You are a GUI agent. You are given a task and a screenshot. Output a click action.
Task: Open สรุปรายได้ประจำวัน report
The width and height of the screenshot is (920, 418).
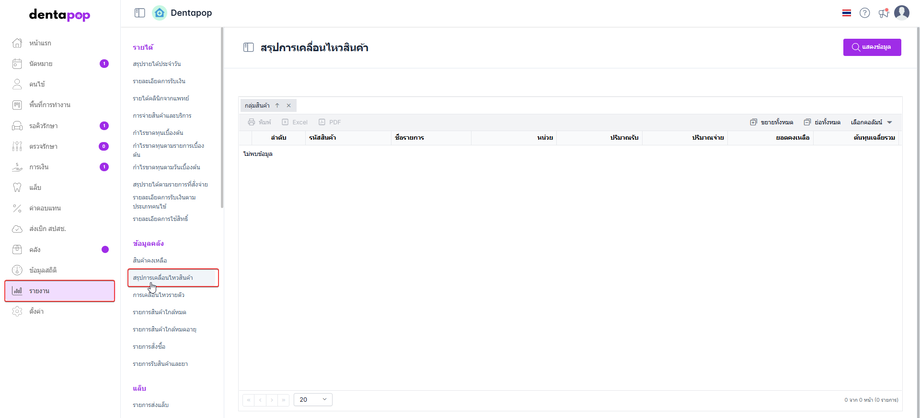coord(157,63)
